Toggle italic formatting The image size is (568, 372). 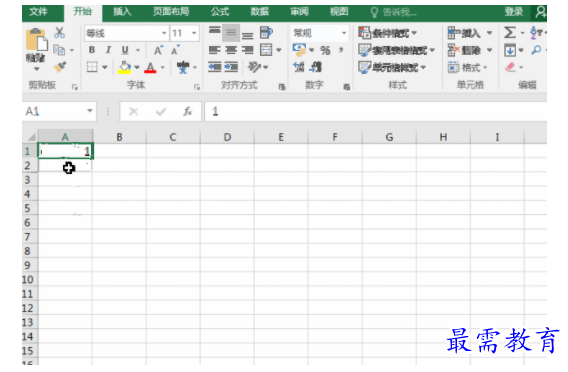(x=108, y=50)
